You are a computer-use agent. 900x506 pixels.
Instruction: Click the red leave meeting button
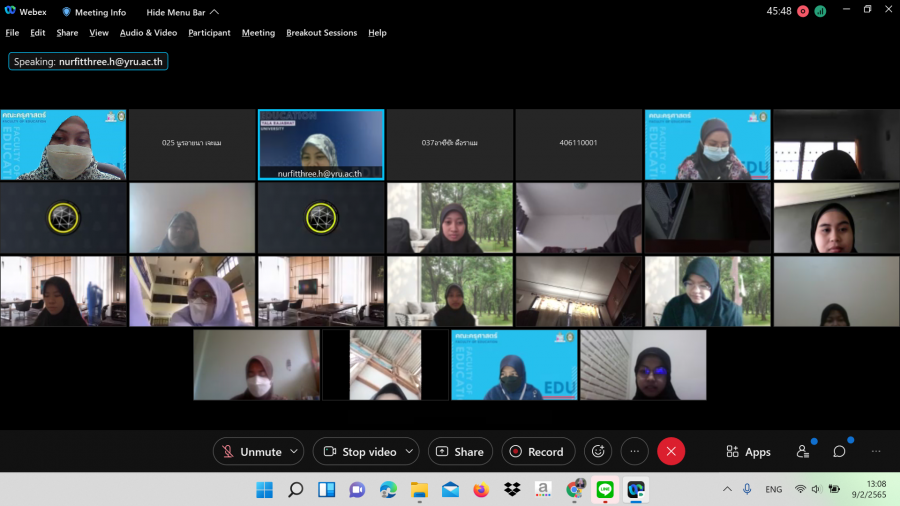pos(671,452)
